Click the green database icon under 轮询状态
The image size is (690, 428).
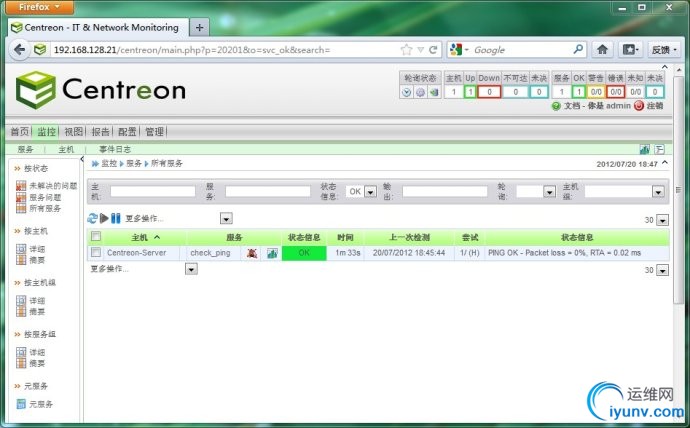(434, 92)
